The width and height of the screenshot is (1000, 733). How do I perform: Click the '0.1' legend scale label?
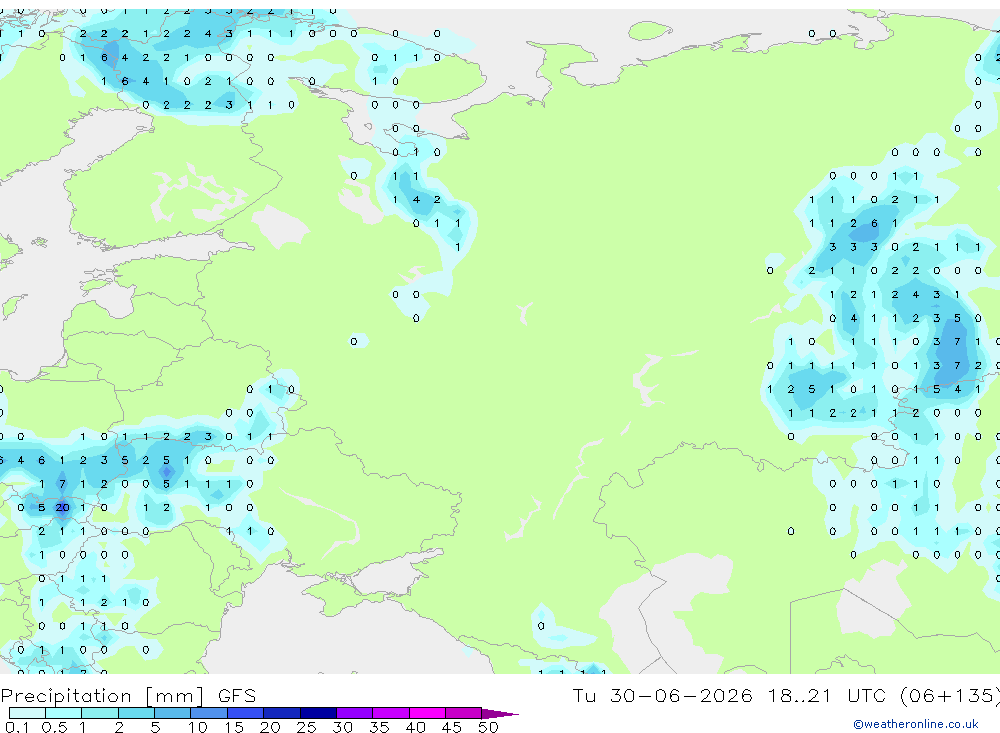coord(17,727)
